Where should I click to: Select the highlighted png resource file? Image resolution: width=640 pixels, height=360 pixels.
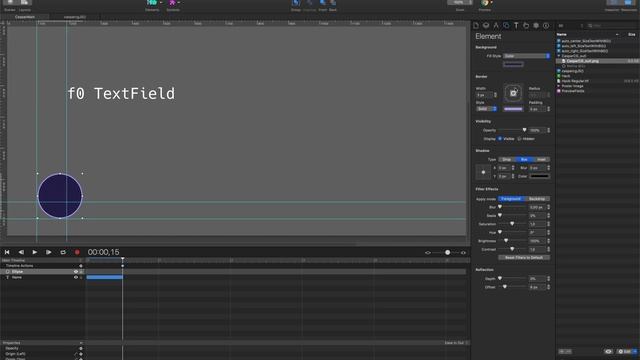(582, 61)
